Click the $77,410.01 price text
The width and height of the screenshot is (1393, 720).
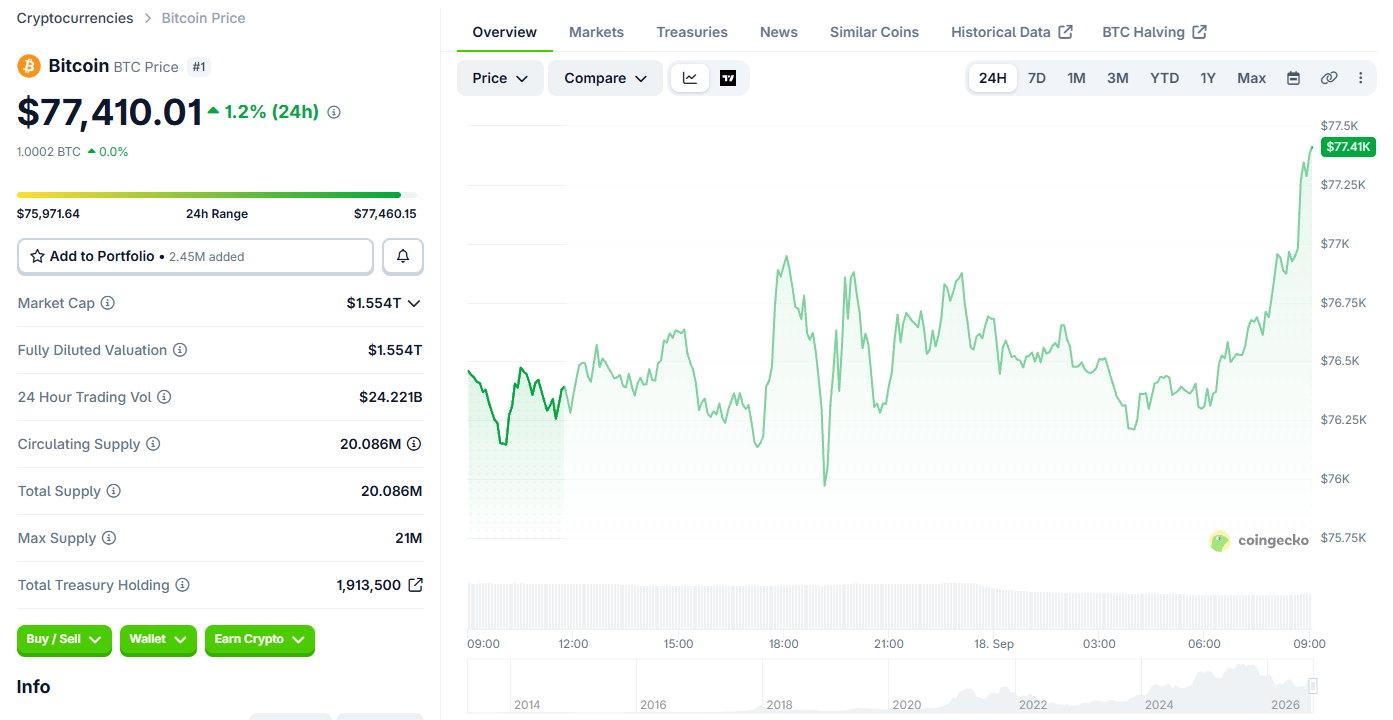tap(110, 112)
